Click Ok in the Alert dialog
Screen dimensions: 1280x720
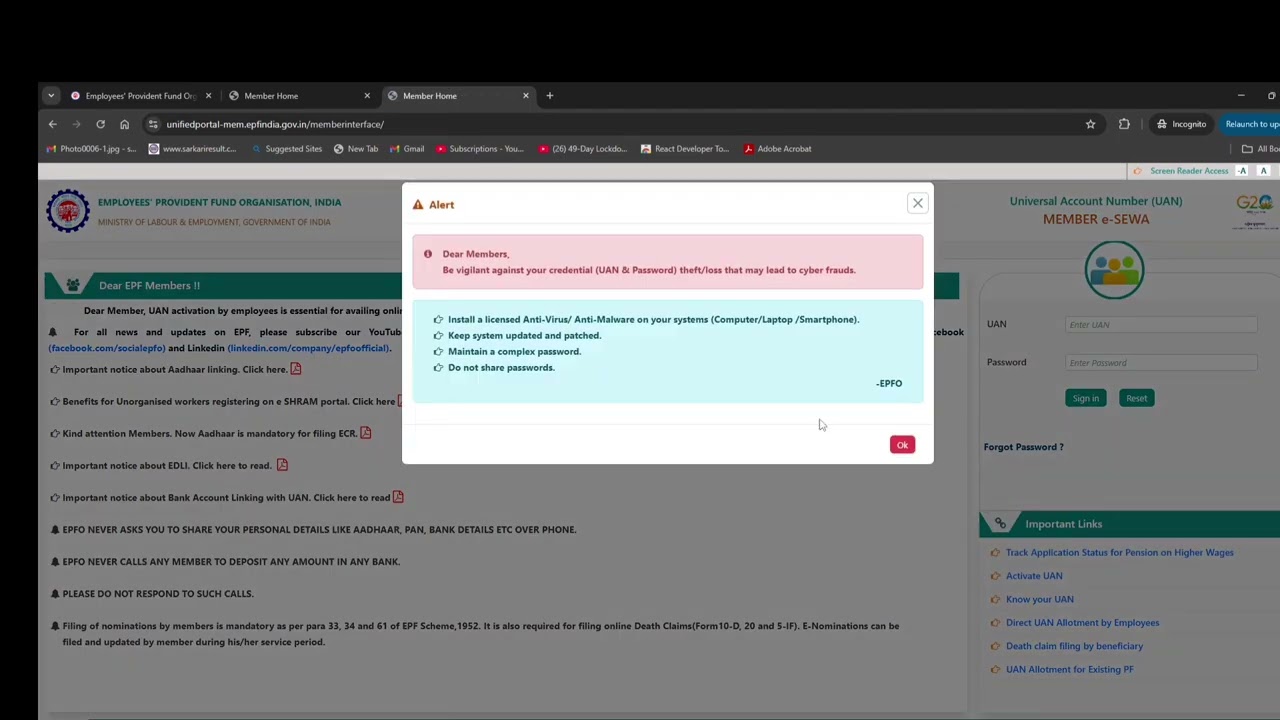(902, 445)
